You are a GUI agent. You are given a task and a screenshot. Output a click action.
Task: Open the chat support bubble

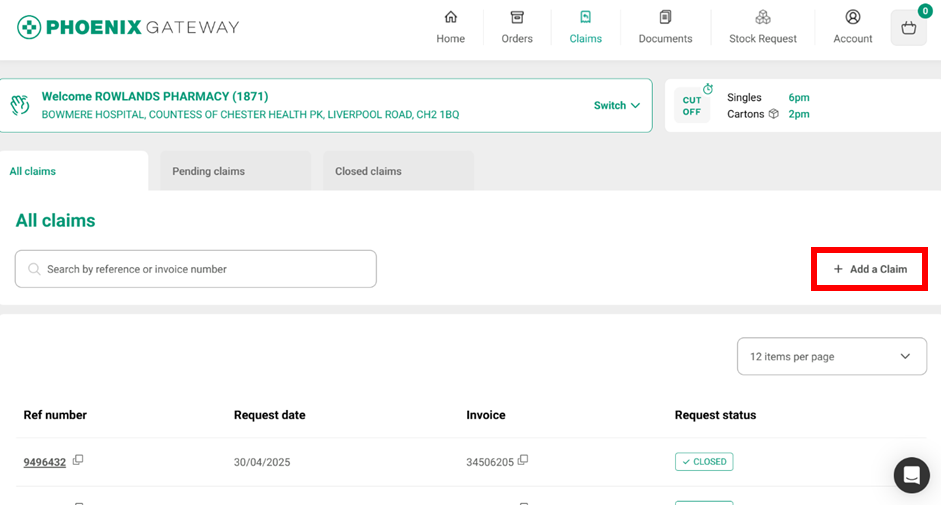911,476
